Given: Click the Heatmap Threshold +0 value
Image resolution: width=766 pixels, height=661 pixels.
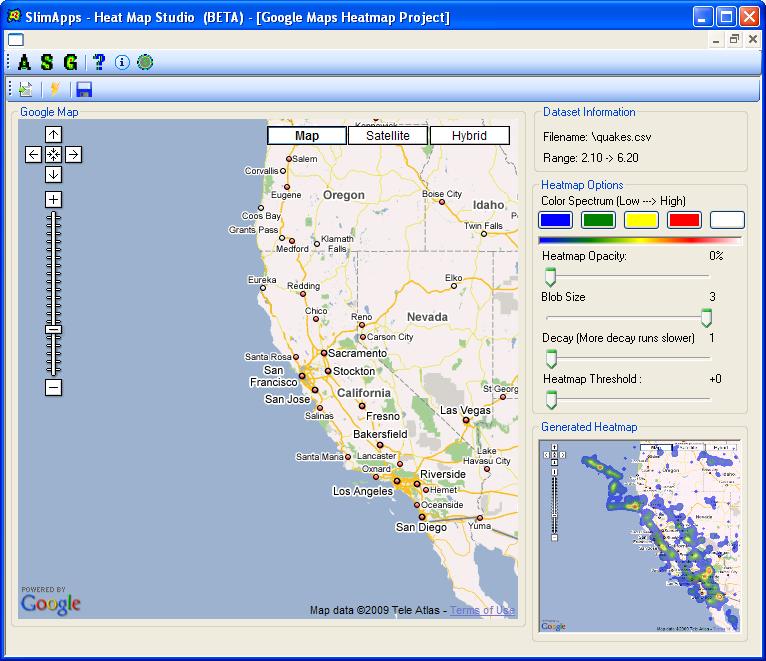Looking at the screenshot, I should (716, 379).
